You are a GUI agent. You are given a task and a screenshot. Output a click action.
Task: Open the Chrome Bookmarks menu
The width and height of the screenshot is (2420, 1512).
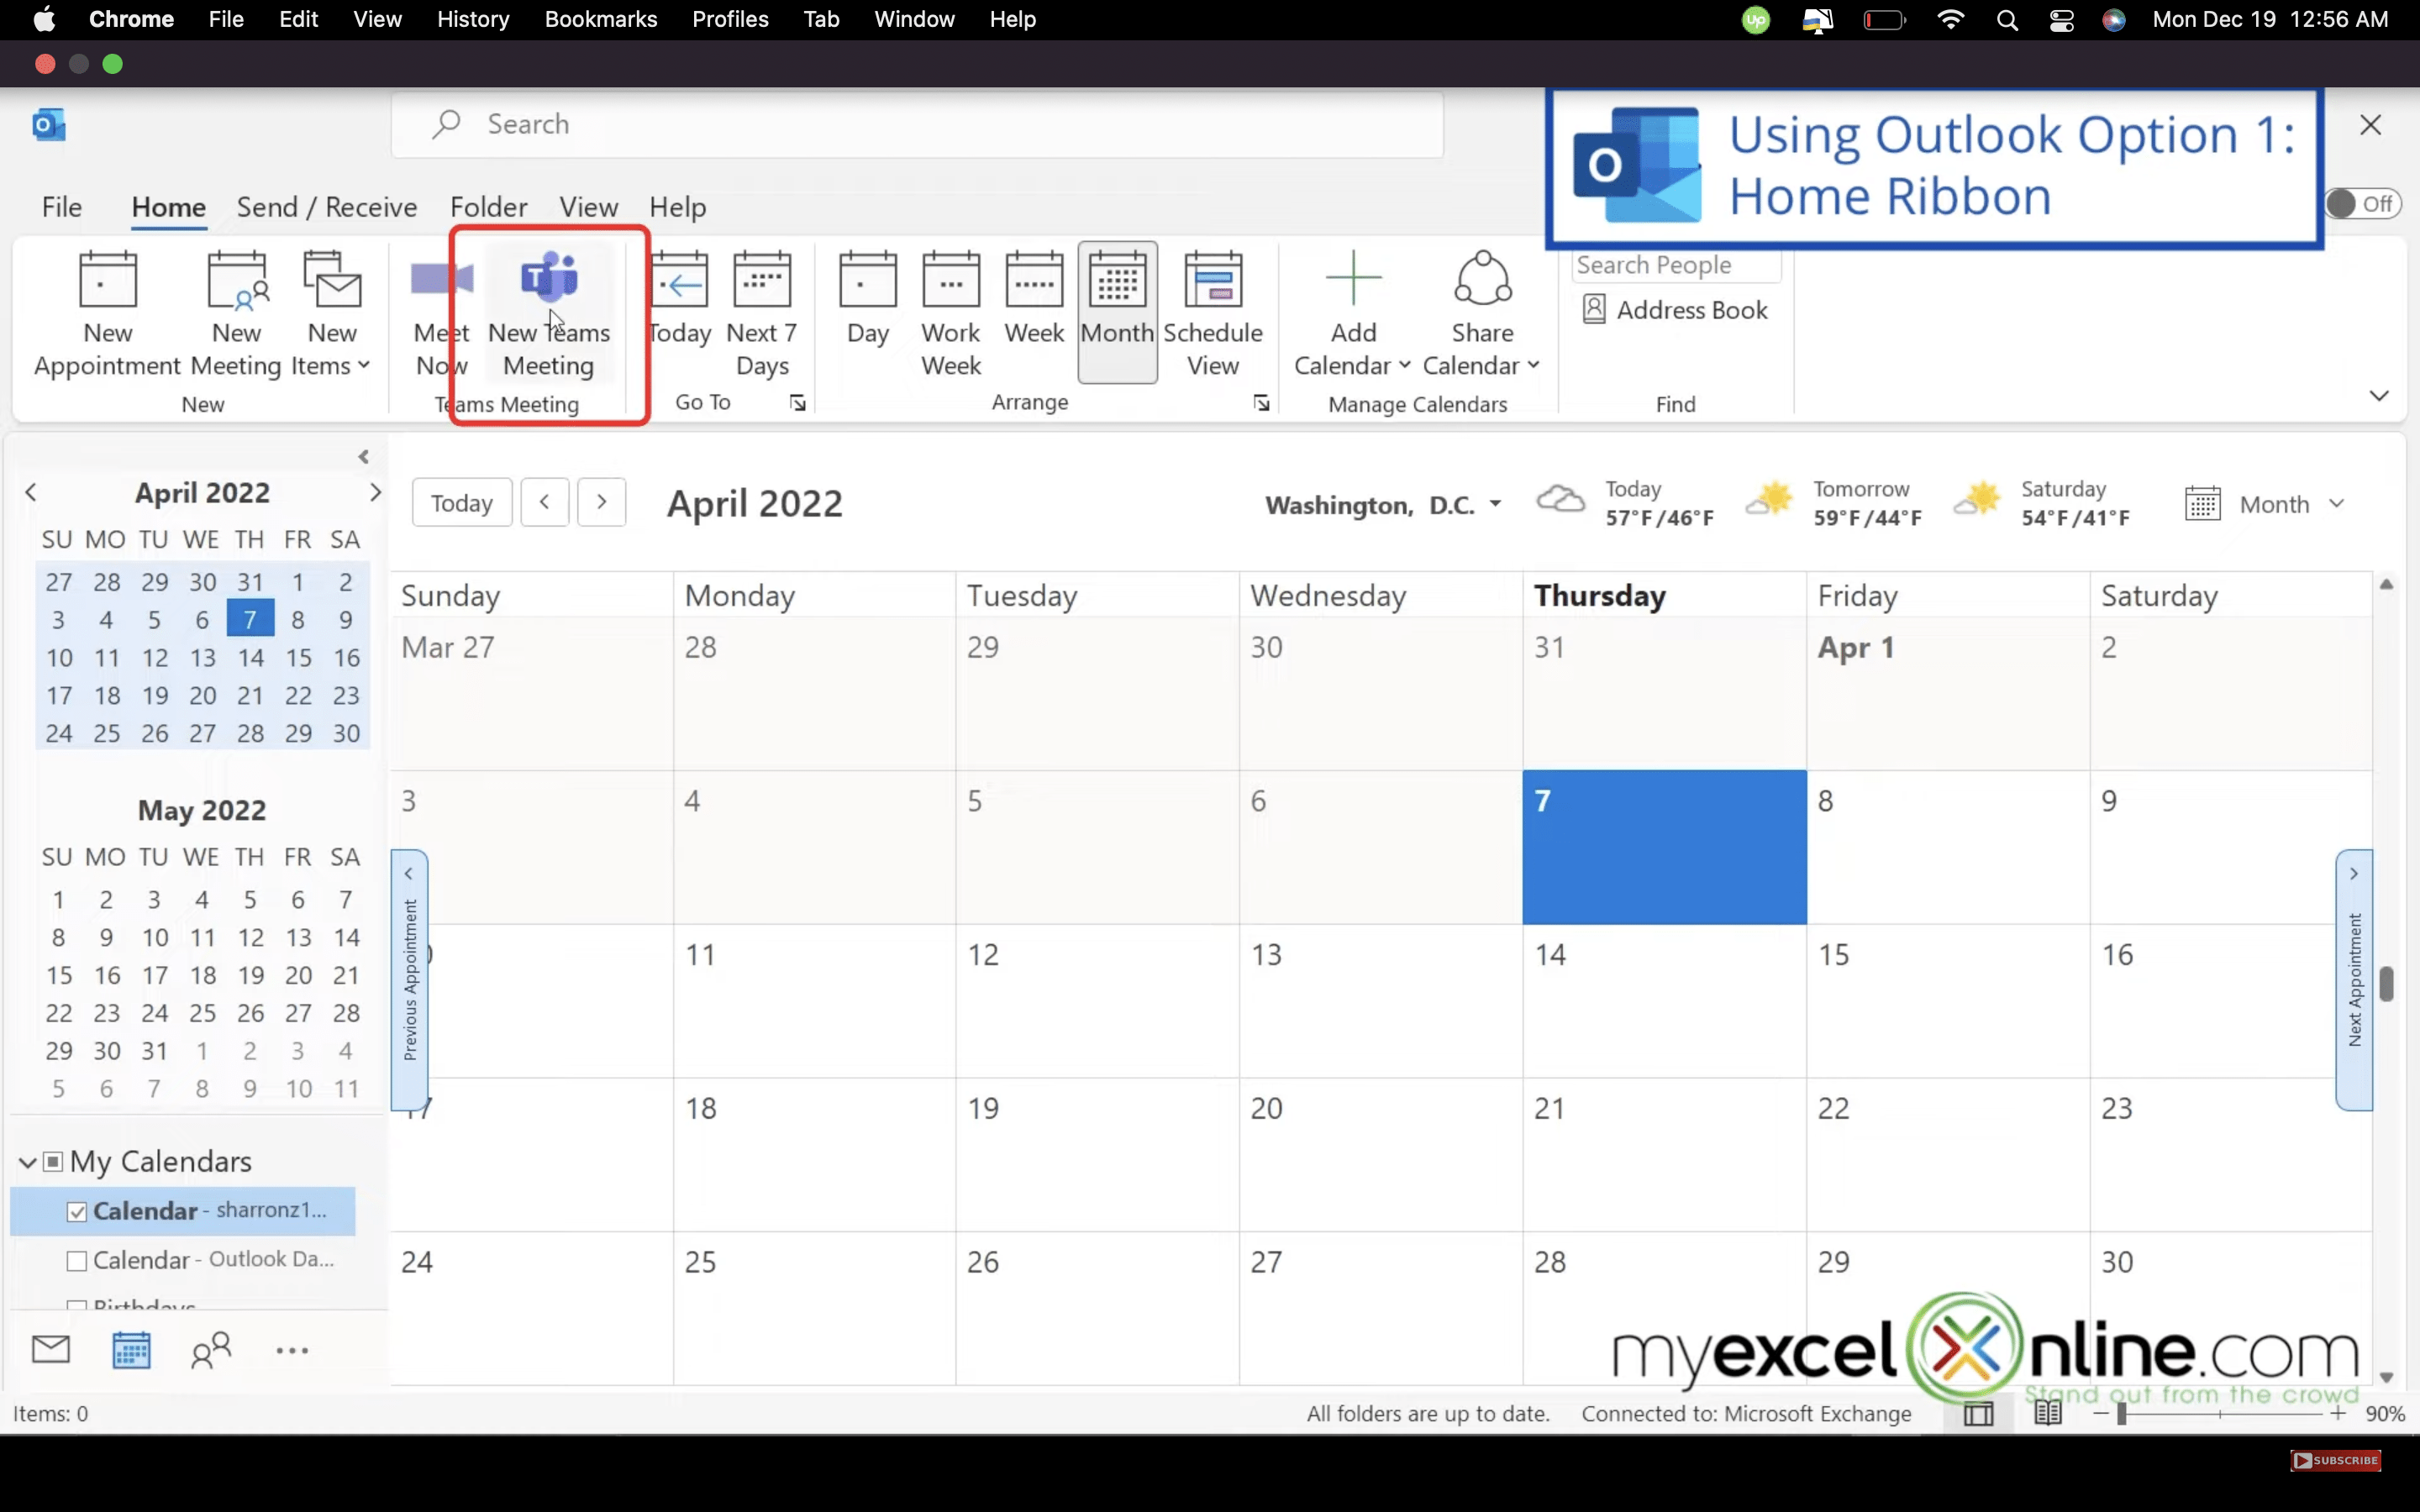point(601,20)
